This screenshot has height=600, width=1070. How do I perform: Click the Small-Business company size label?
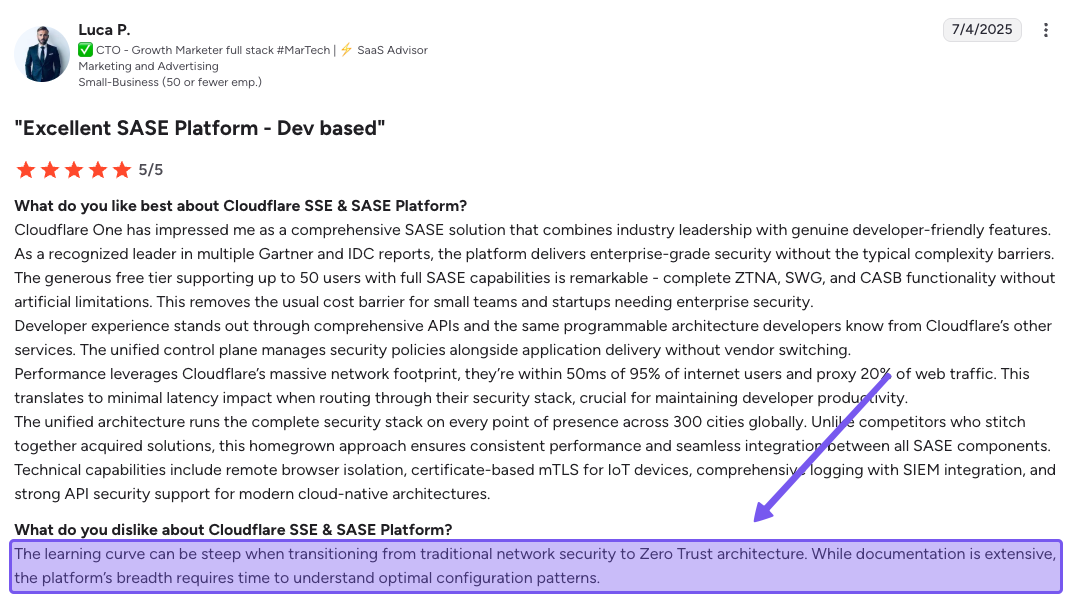[170, 82]
